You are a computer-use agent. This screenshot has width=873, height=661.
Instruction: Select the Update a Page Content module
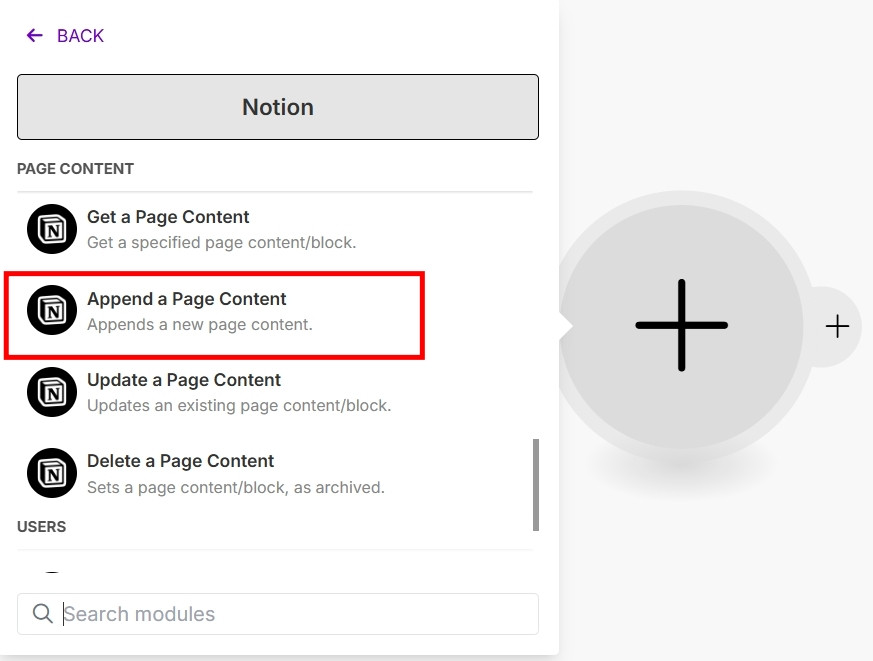point(275,392)
